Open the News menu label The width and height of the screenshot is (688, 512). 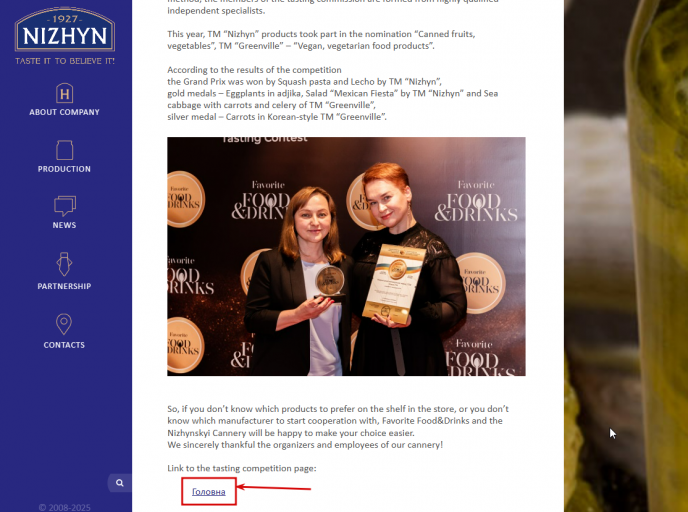[64, 225]
